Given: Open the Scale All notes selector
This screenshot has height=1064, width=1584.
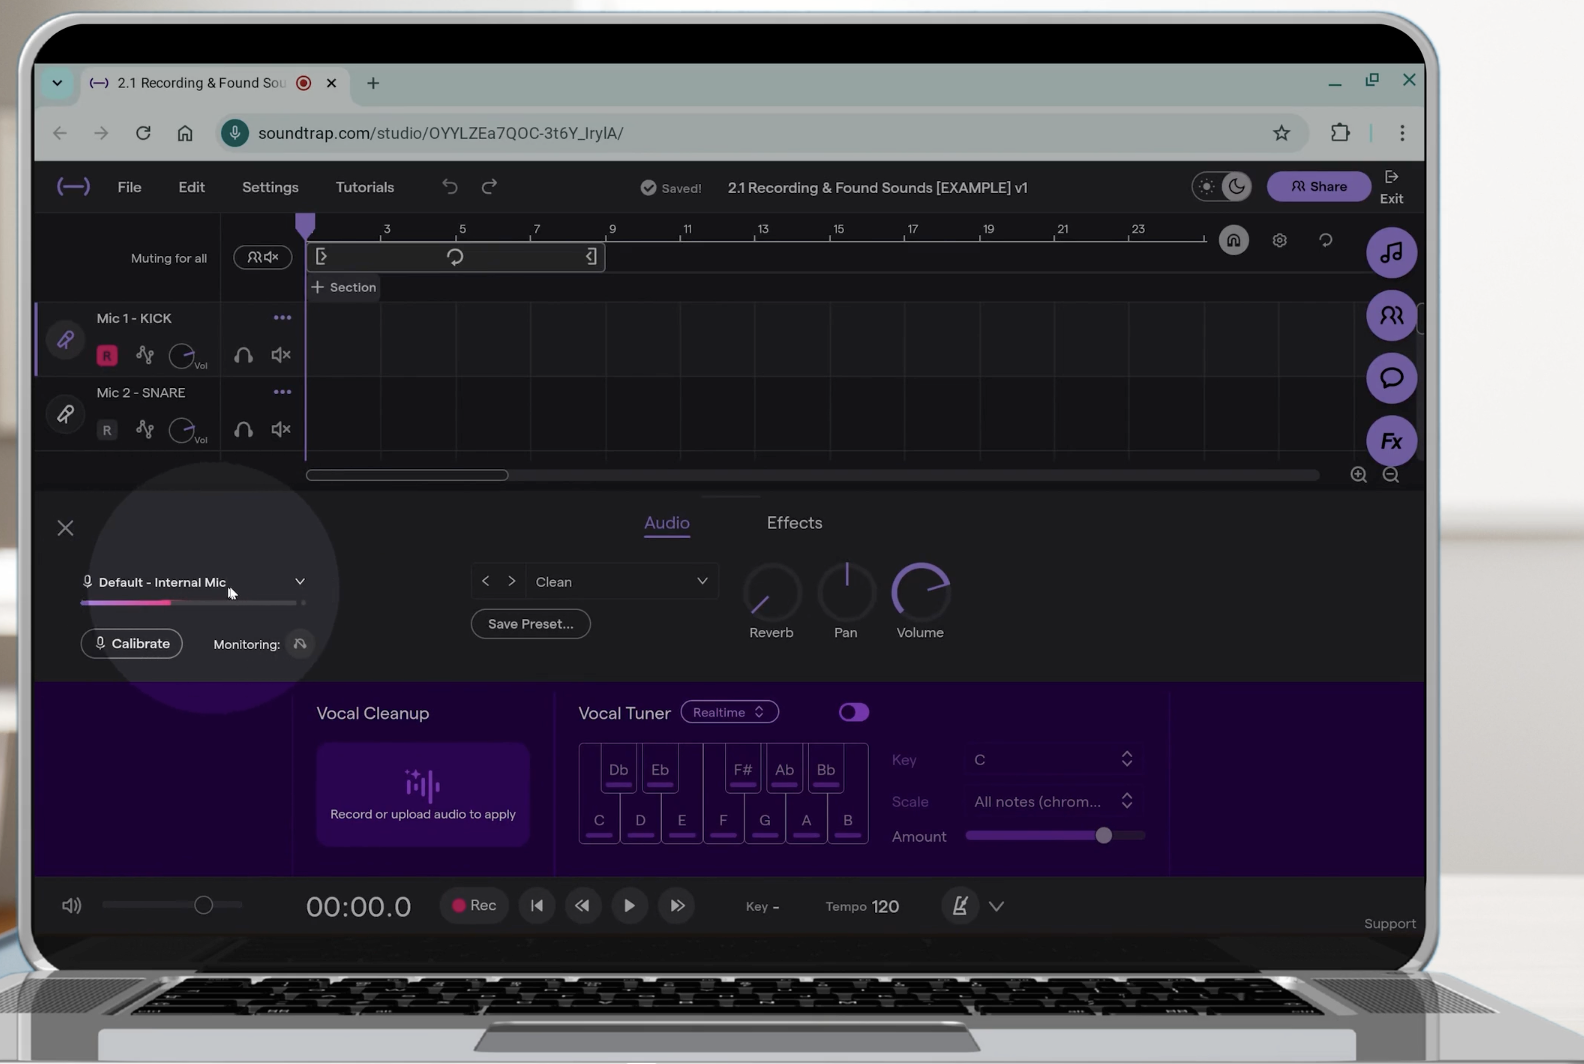Looking at the screenshot, I should (x=1053, y=802).
